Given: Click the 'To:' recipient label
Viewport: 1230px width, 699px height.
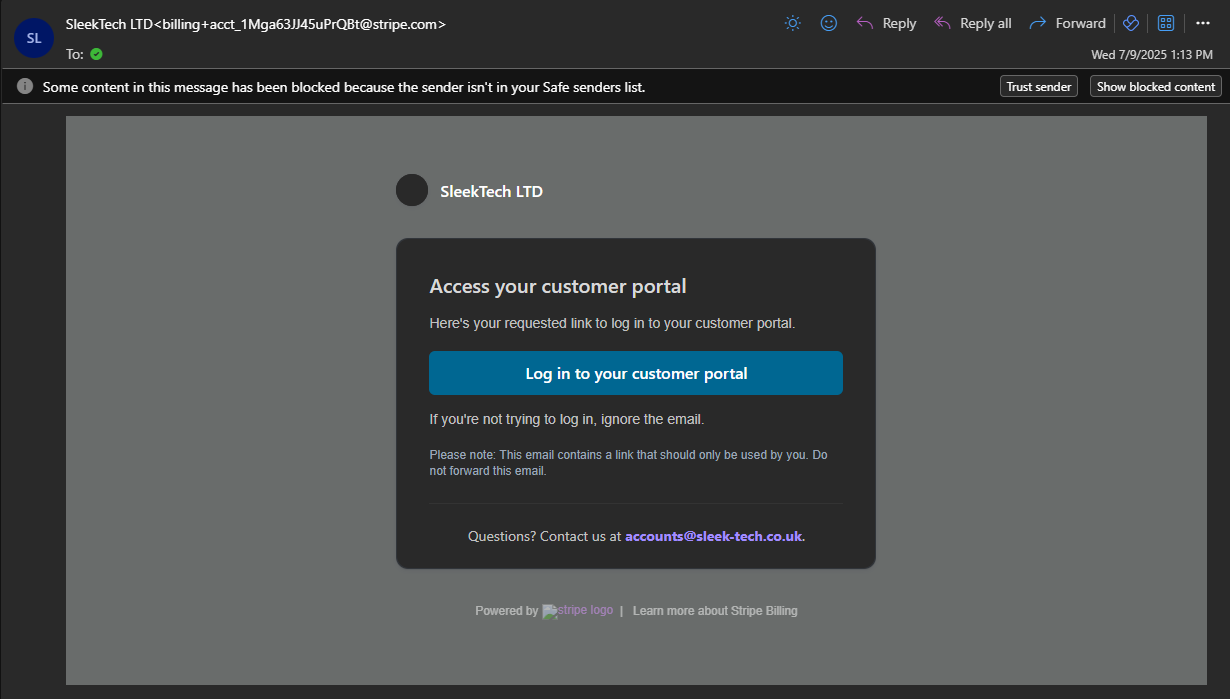Looking at the screenshot, I should pos(75,54).
